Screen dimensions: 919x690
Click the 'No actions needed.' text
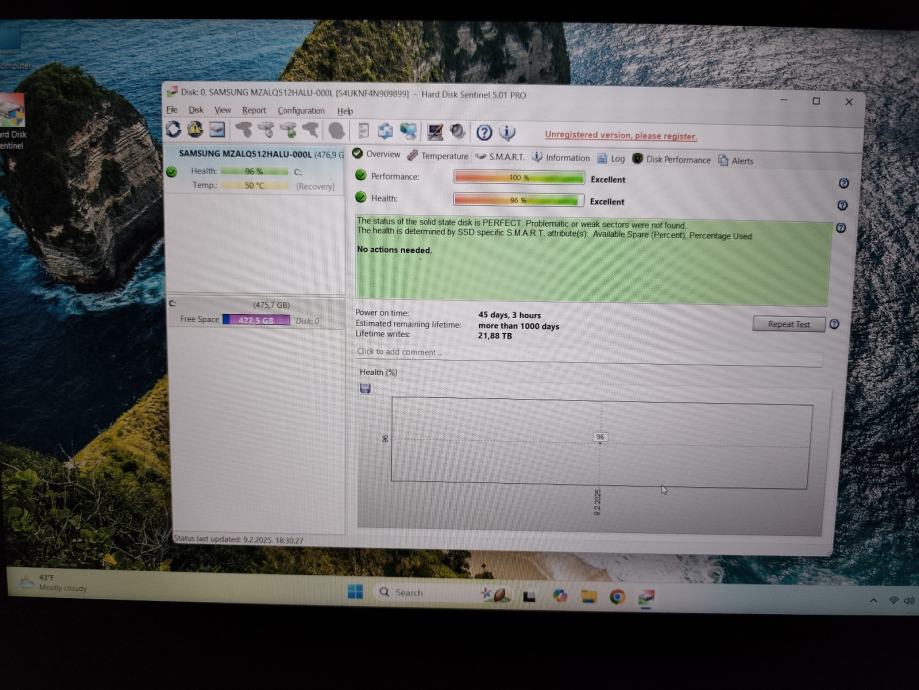pos(394,250)
